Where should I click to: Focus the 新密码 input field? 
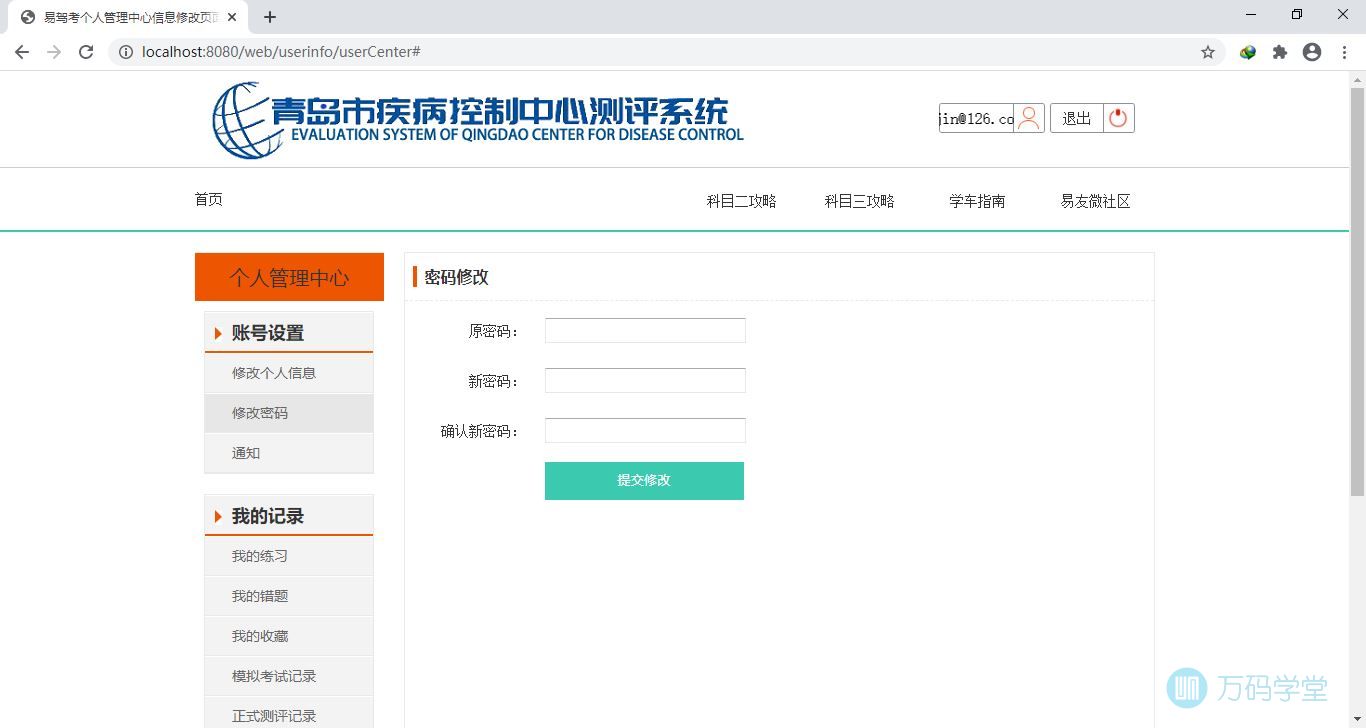pos(645,380)
